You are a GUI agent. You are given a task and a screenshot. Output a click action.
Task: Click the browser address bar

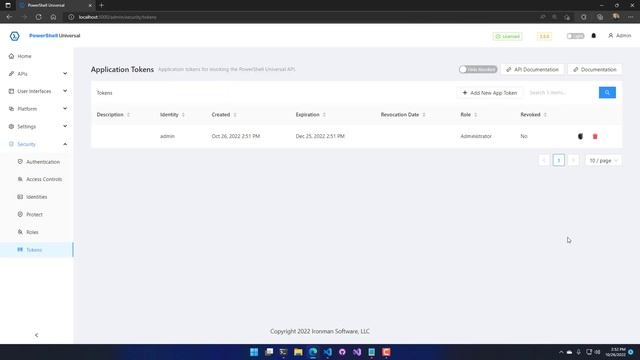click(x=302, y=17)
